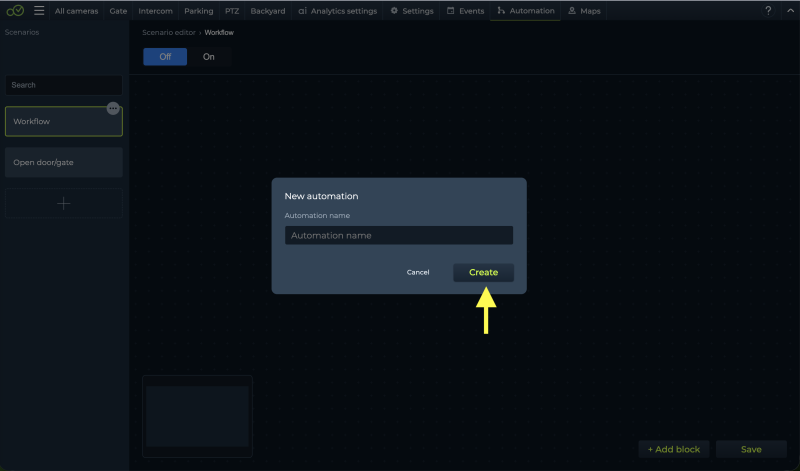
Task: Open the hamburger menu icon
Action: 39,11
